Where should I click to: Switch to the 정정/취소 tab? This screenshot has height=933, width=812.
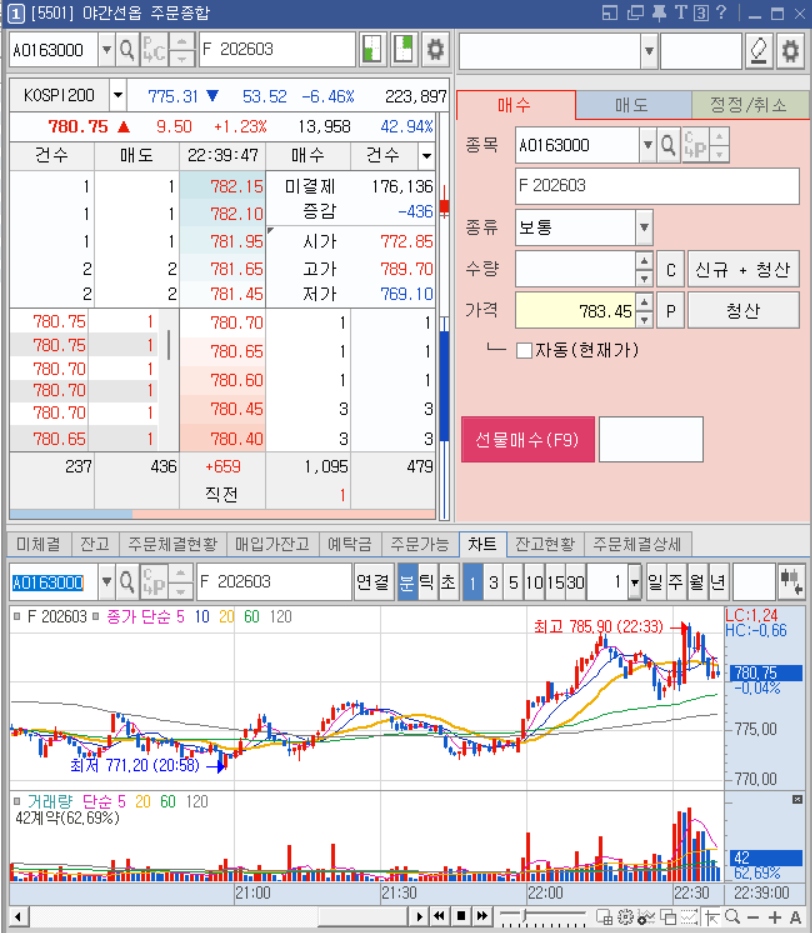[x=748, y=105]
